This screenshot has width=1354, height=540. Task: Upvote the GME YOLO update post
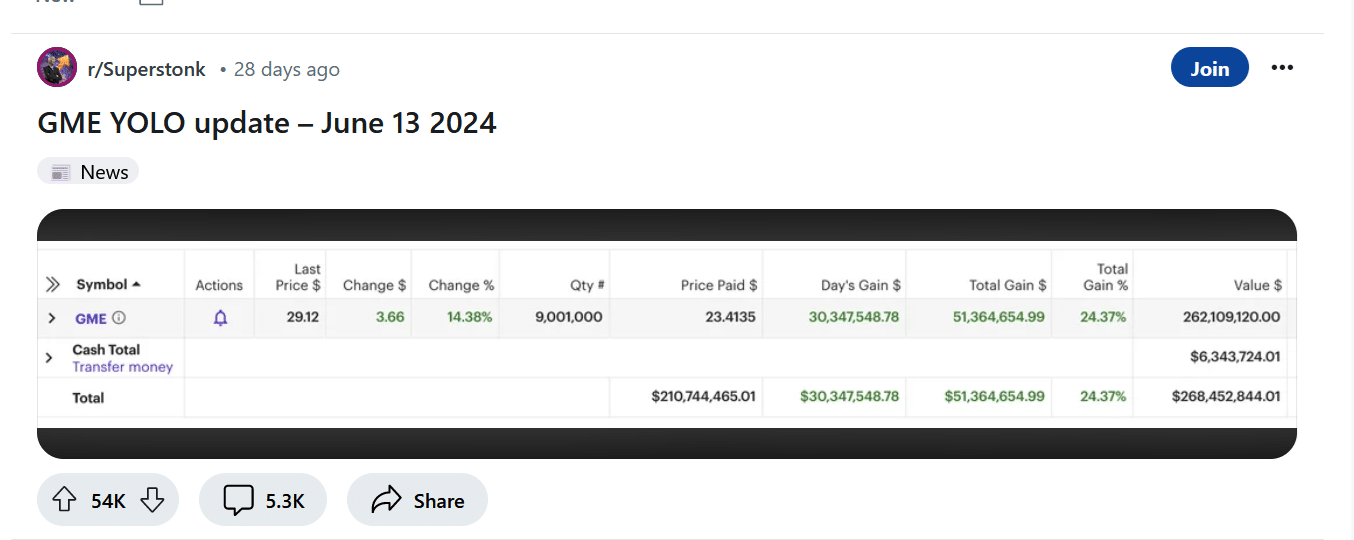tap(64, 501)
